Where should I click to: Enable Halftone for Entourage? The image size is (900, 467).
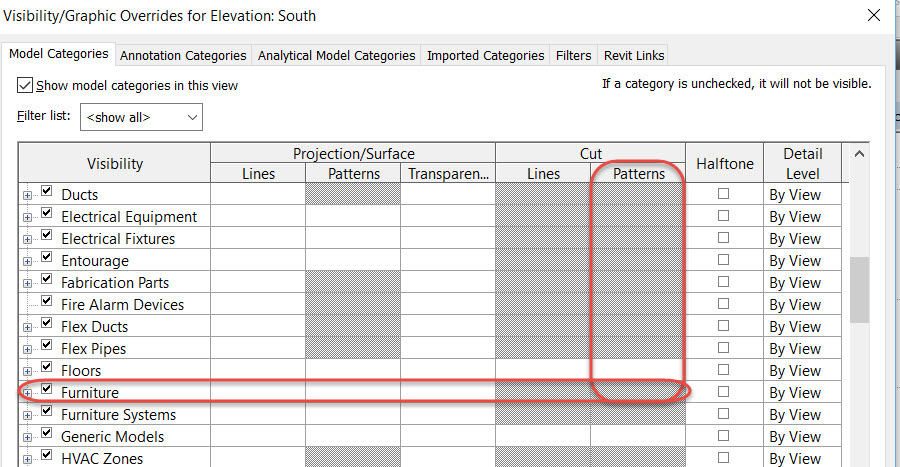pyautogui.click(x=723, y=260)
